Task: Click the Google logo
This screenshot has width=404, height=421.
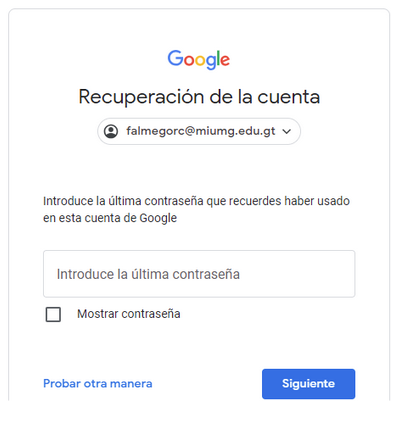Action: (199, 60)
